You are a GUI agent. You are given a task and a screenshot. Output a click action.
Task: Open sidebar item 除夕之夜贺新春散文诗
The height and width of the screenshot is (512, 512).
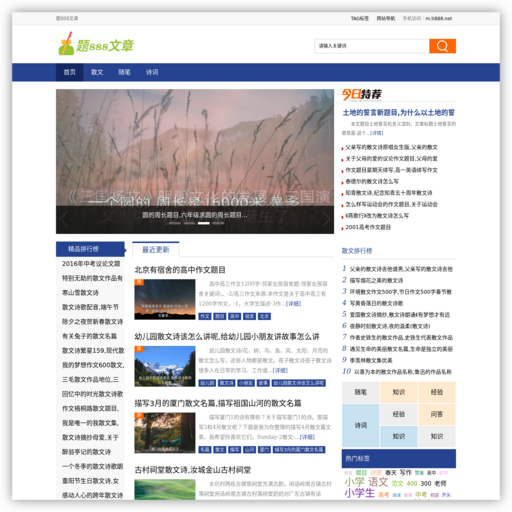[92, 322]
